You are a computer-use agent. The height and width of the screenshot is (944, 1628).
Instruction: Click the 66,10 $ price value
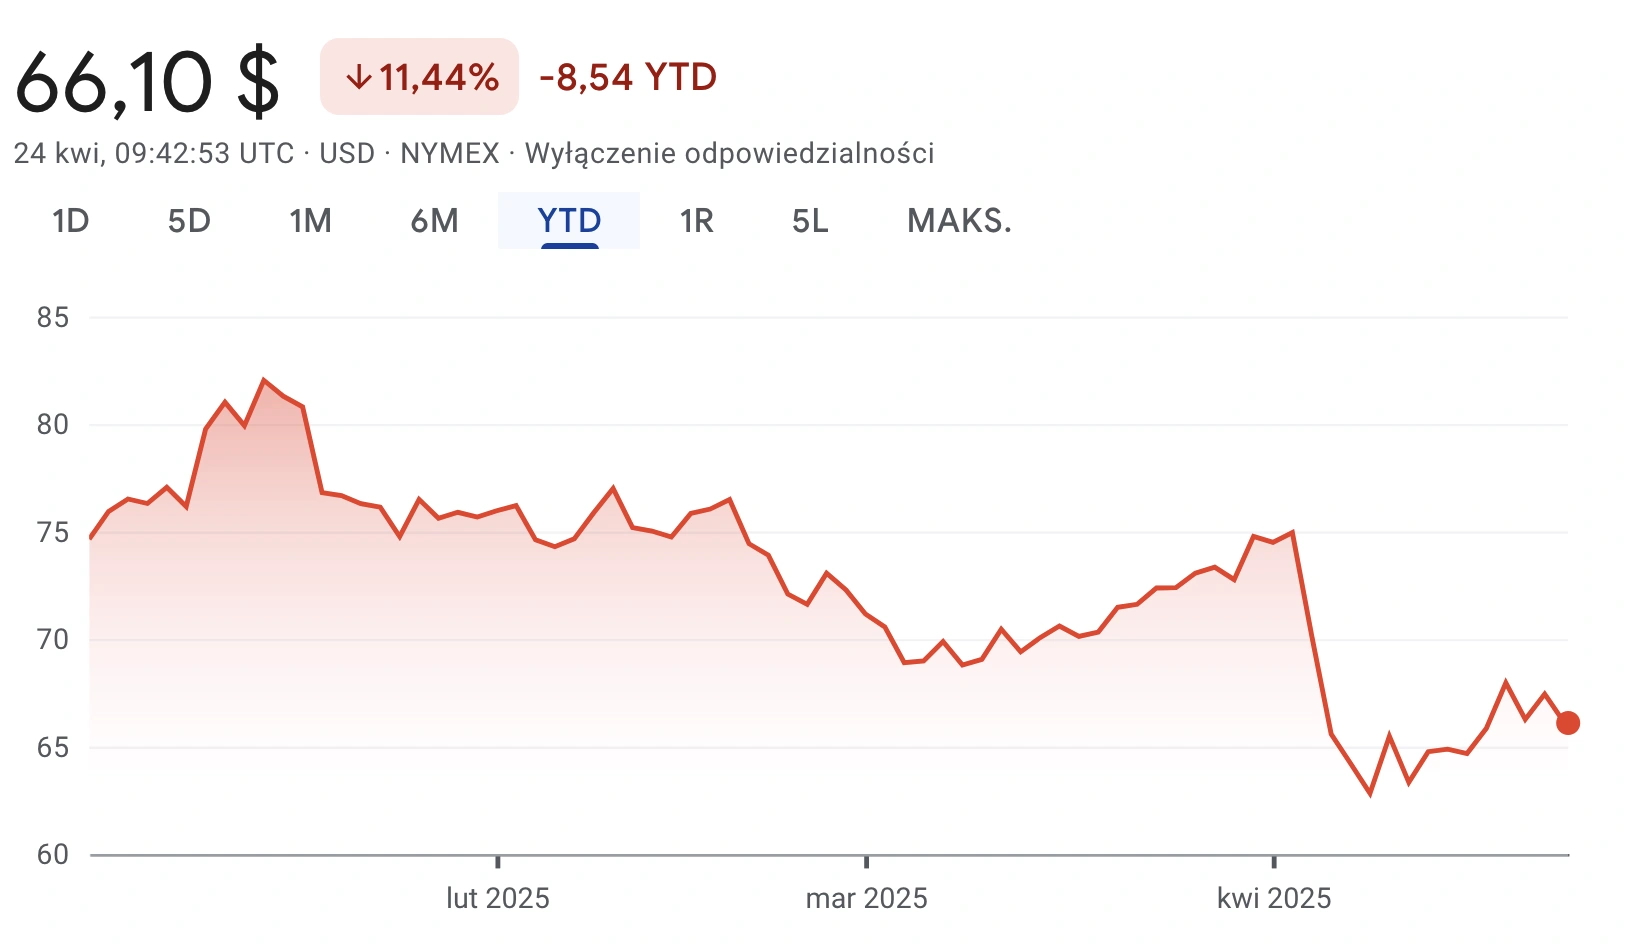coord(147,81)
